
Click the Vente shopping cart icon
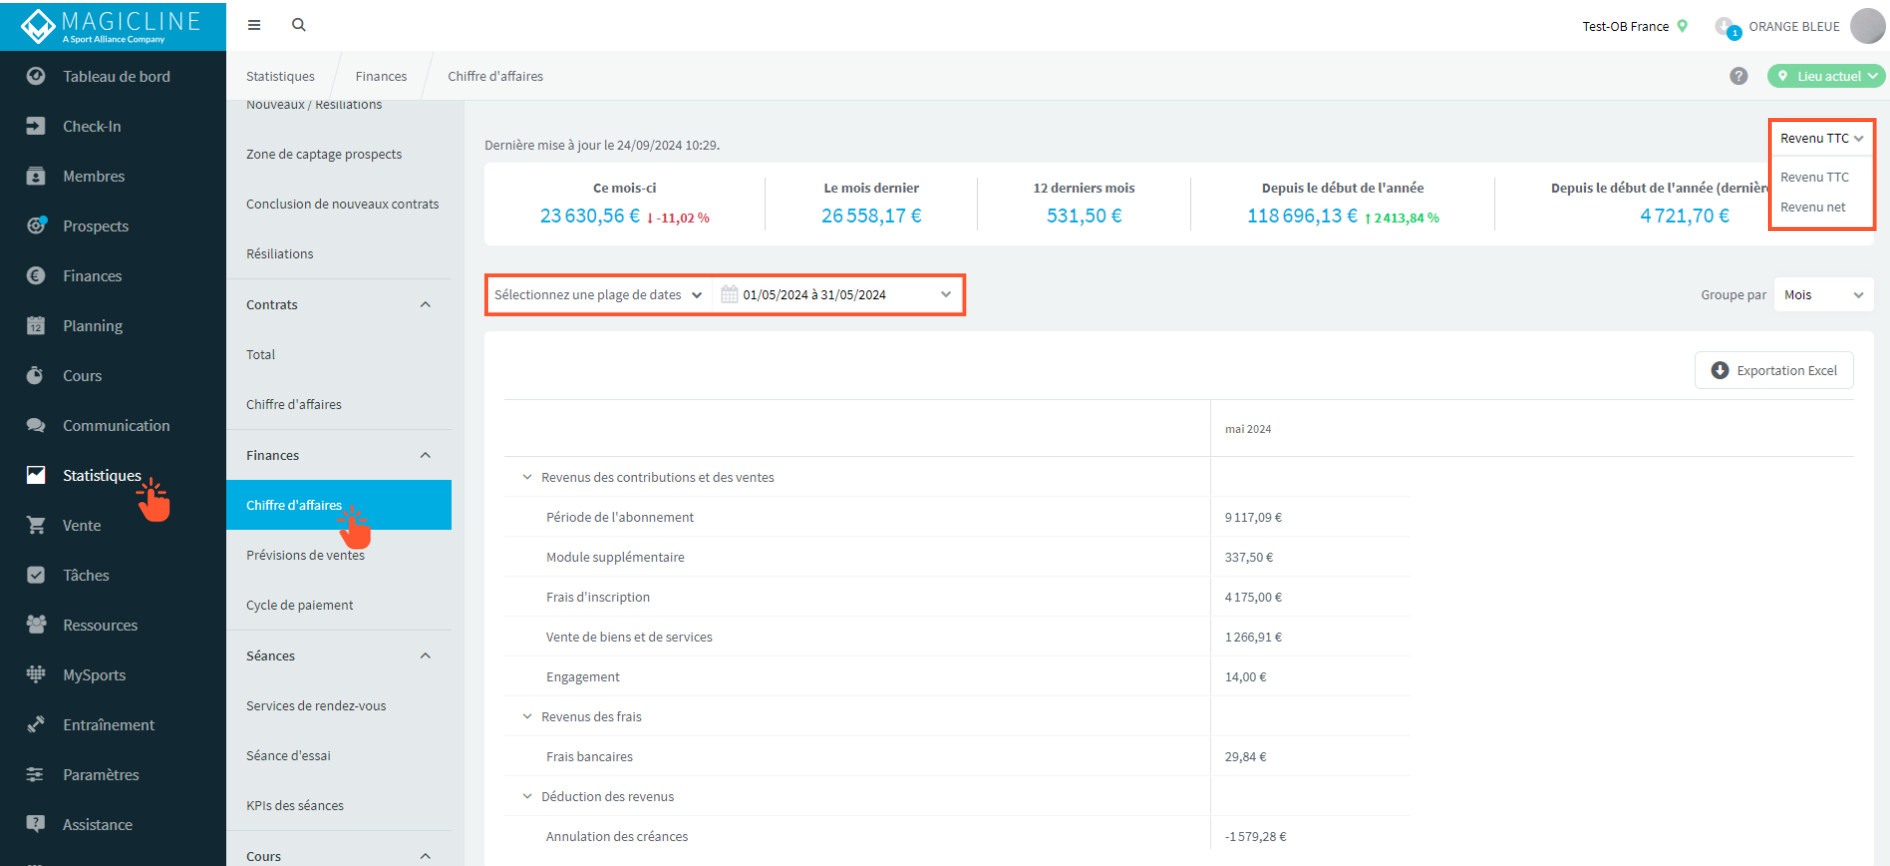[36, 525]
